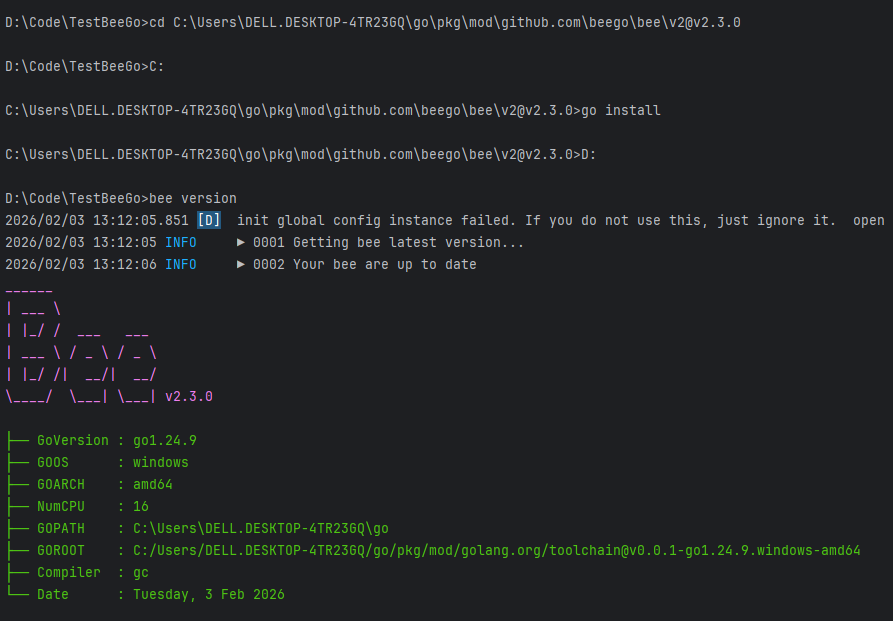Click the second INFO label at 13:12:06
893x621 pixels.
coord(181,264)
